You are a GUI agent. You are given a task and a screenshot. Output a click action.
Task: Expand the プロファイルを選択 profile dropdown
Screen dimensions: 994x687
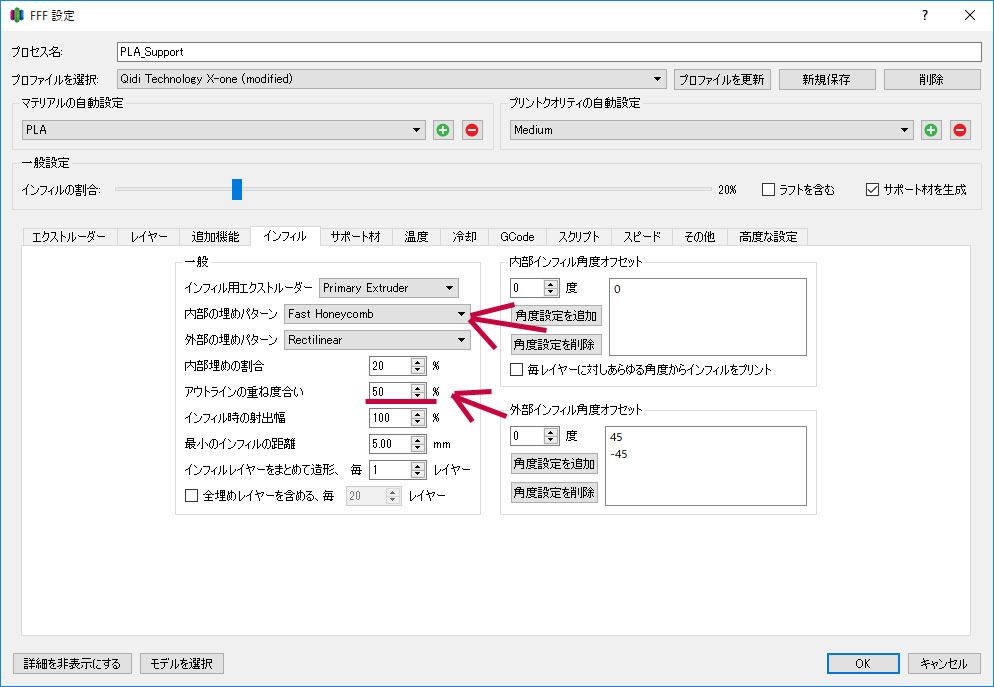[x=391, y=79]
